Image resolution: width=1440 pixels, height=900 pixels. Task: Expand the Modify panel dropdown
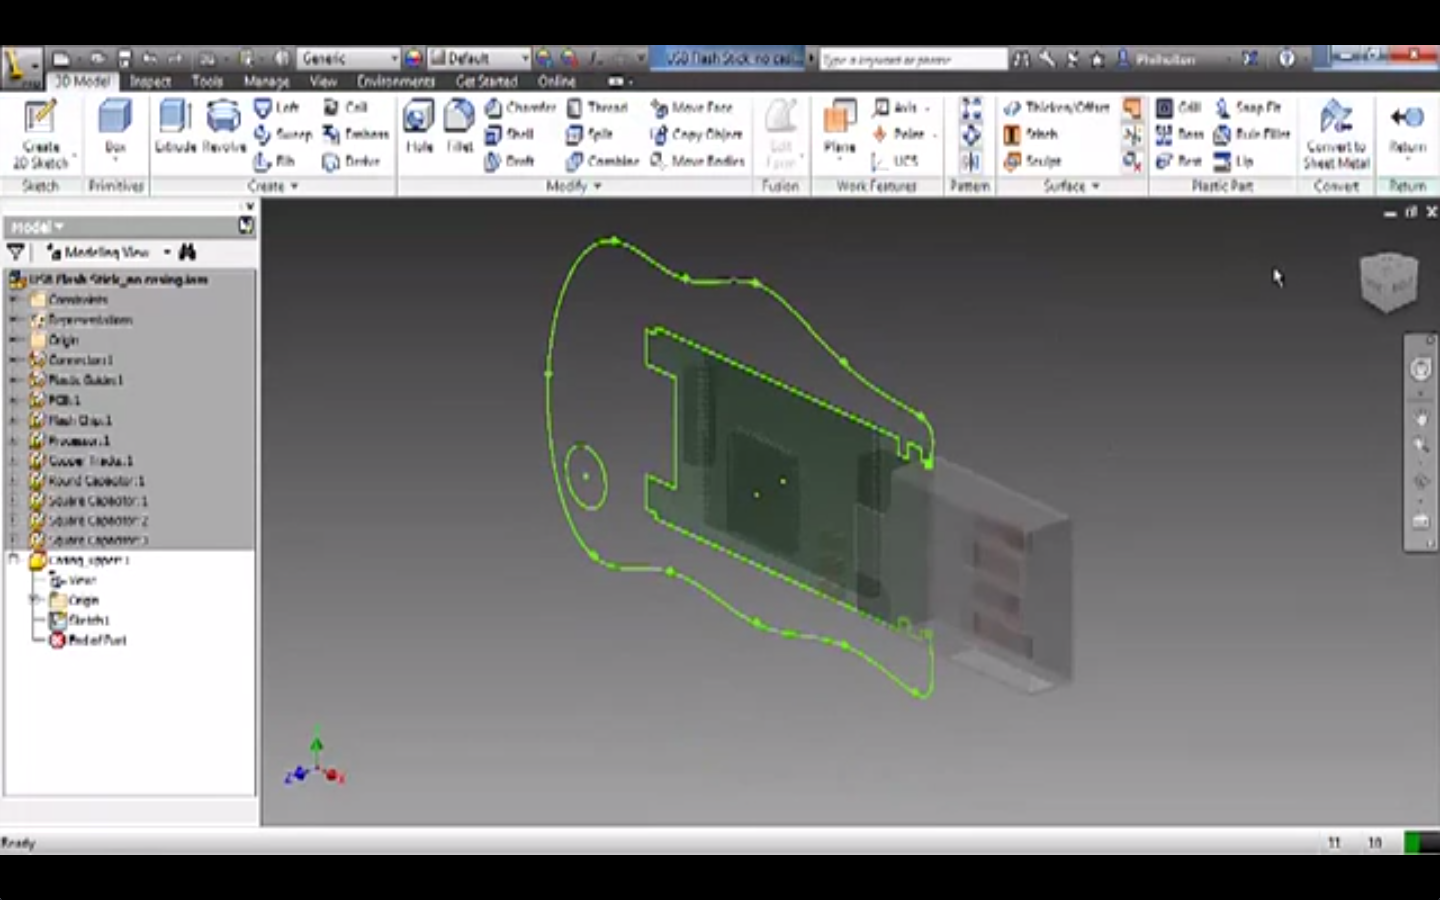(x=574, y=186)
